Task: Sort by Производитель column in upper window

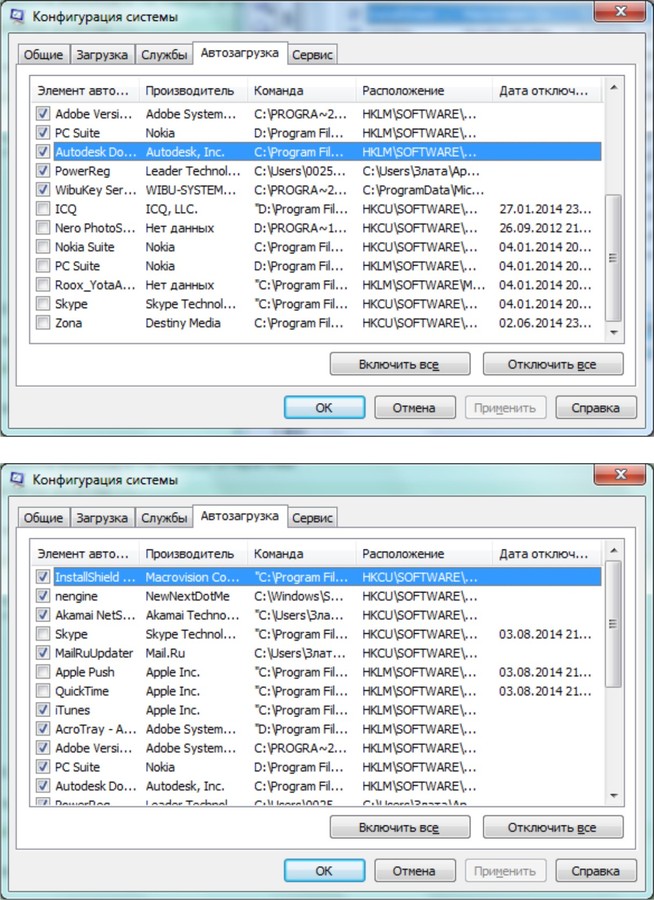Action: (x=193, y=91)
